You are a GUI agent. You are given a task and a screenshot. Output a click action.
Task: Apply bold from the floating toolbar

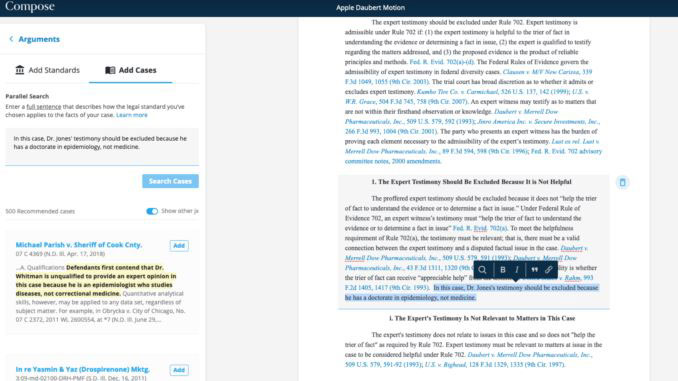502,270
